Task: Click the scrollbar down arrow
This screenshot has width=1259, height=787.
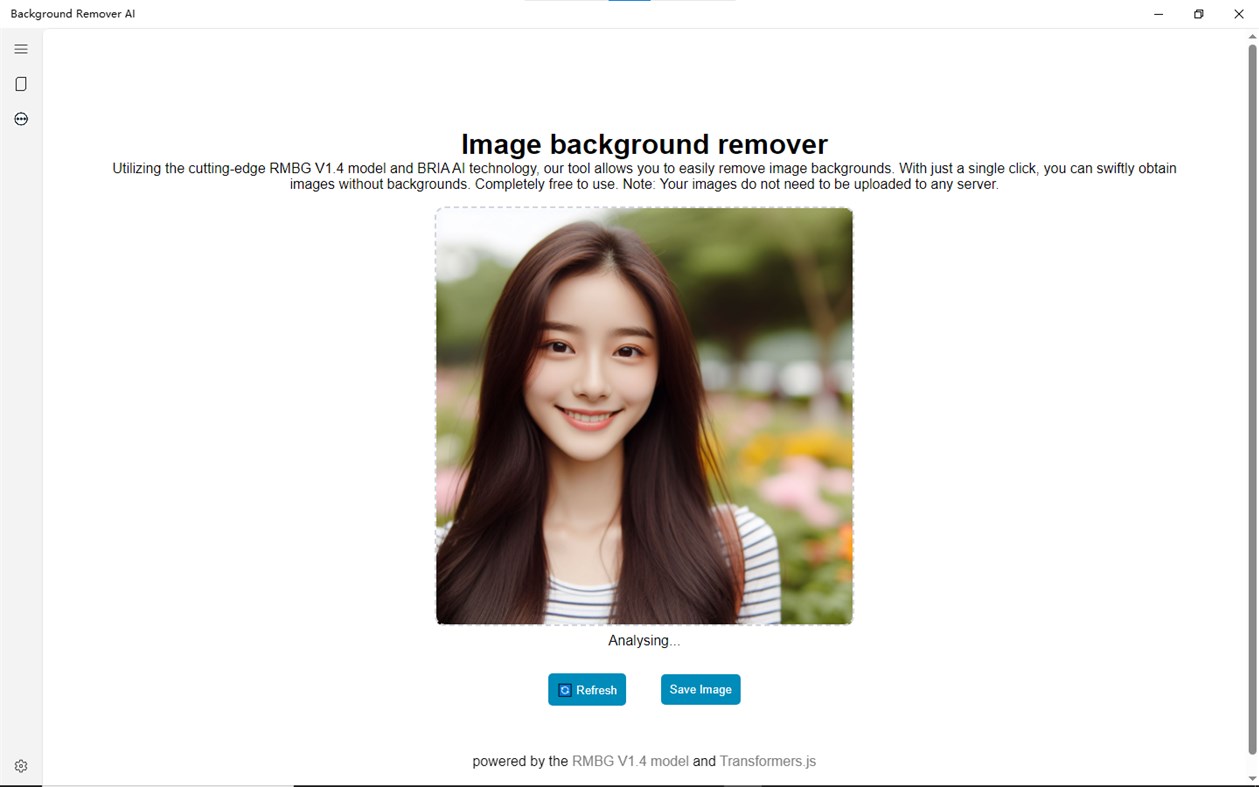Action: point(1251,779)
